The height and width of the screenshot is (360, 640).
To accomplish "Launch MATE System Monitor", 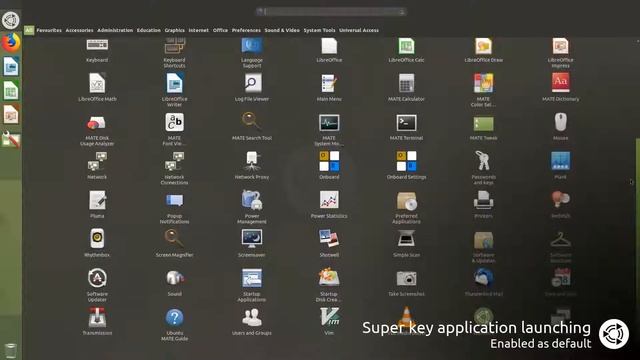I will [x=329, y=129].
